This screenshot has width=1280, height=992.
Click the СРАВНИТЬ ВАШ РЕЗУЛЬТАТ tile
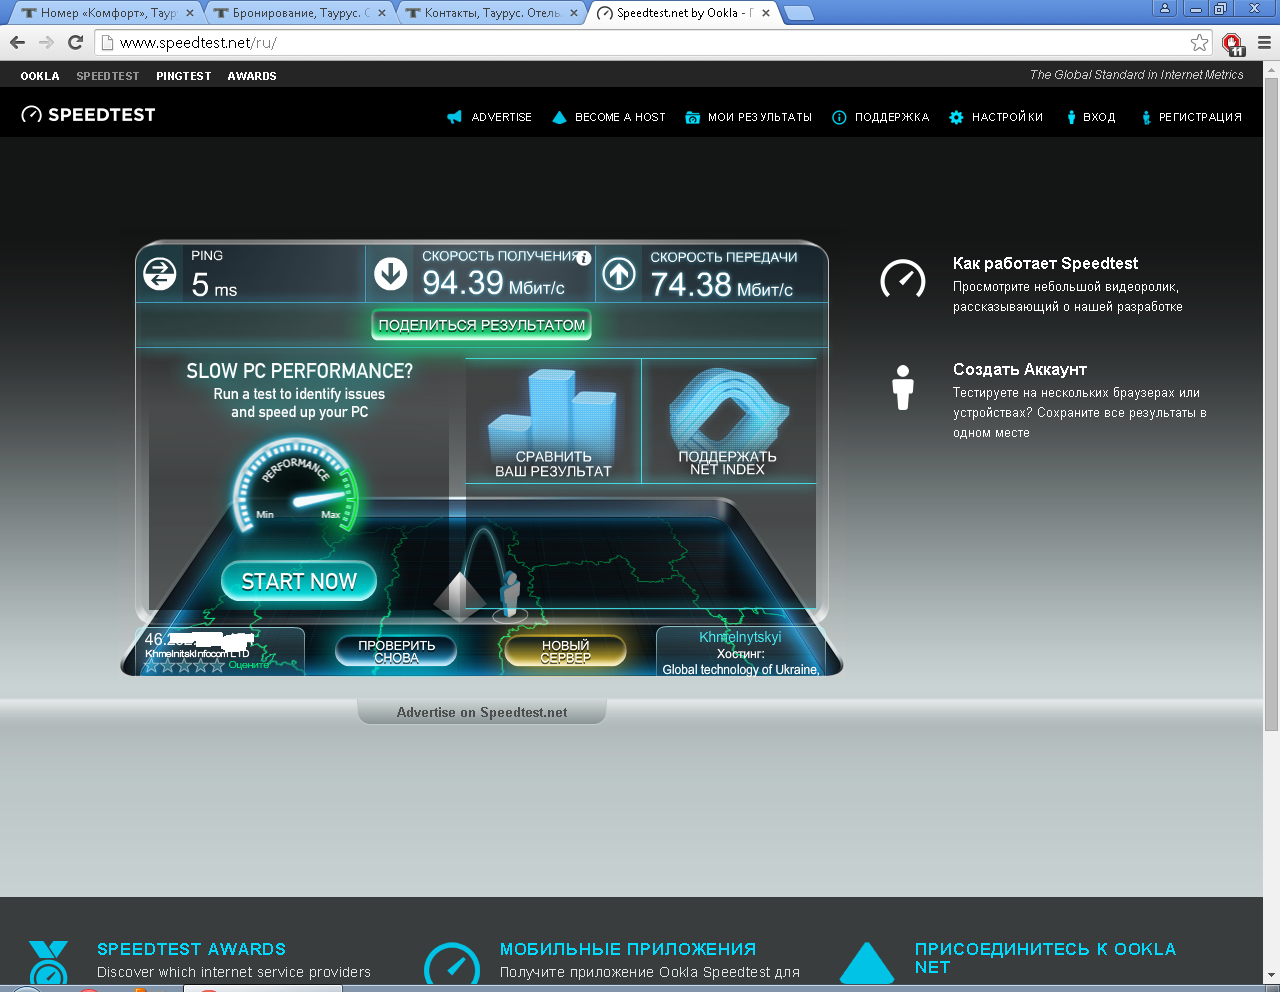tap(553, 421)
